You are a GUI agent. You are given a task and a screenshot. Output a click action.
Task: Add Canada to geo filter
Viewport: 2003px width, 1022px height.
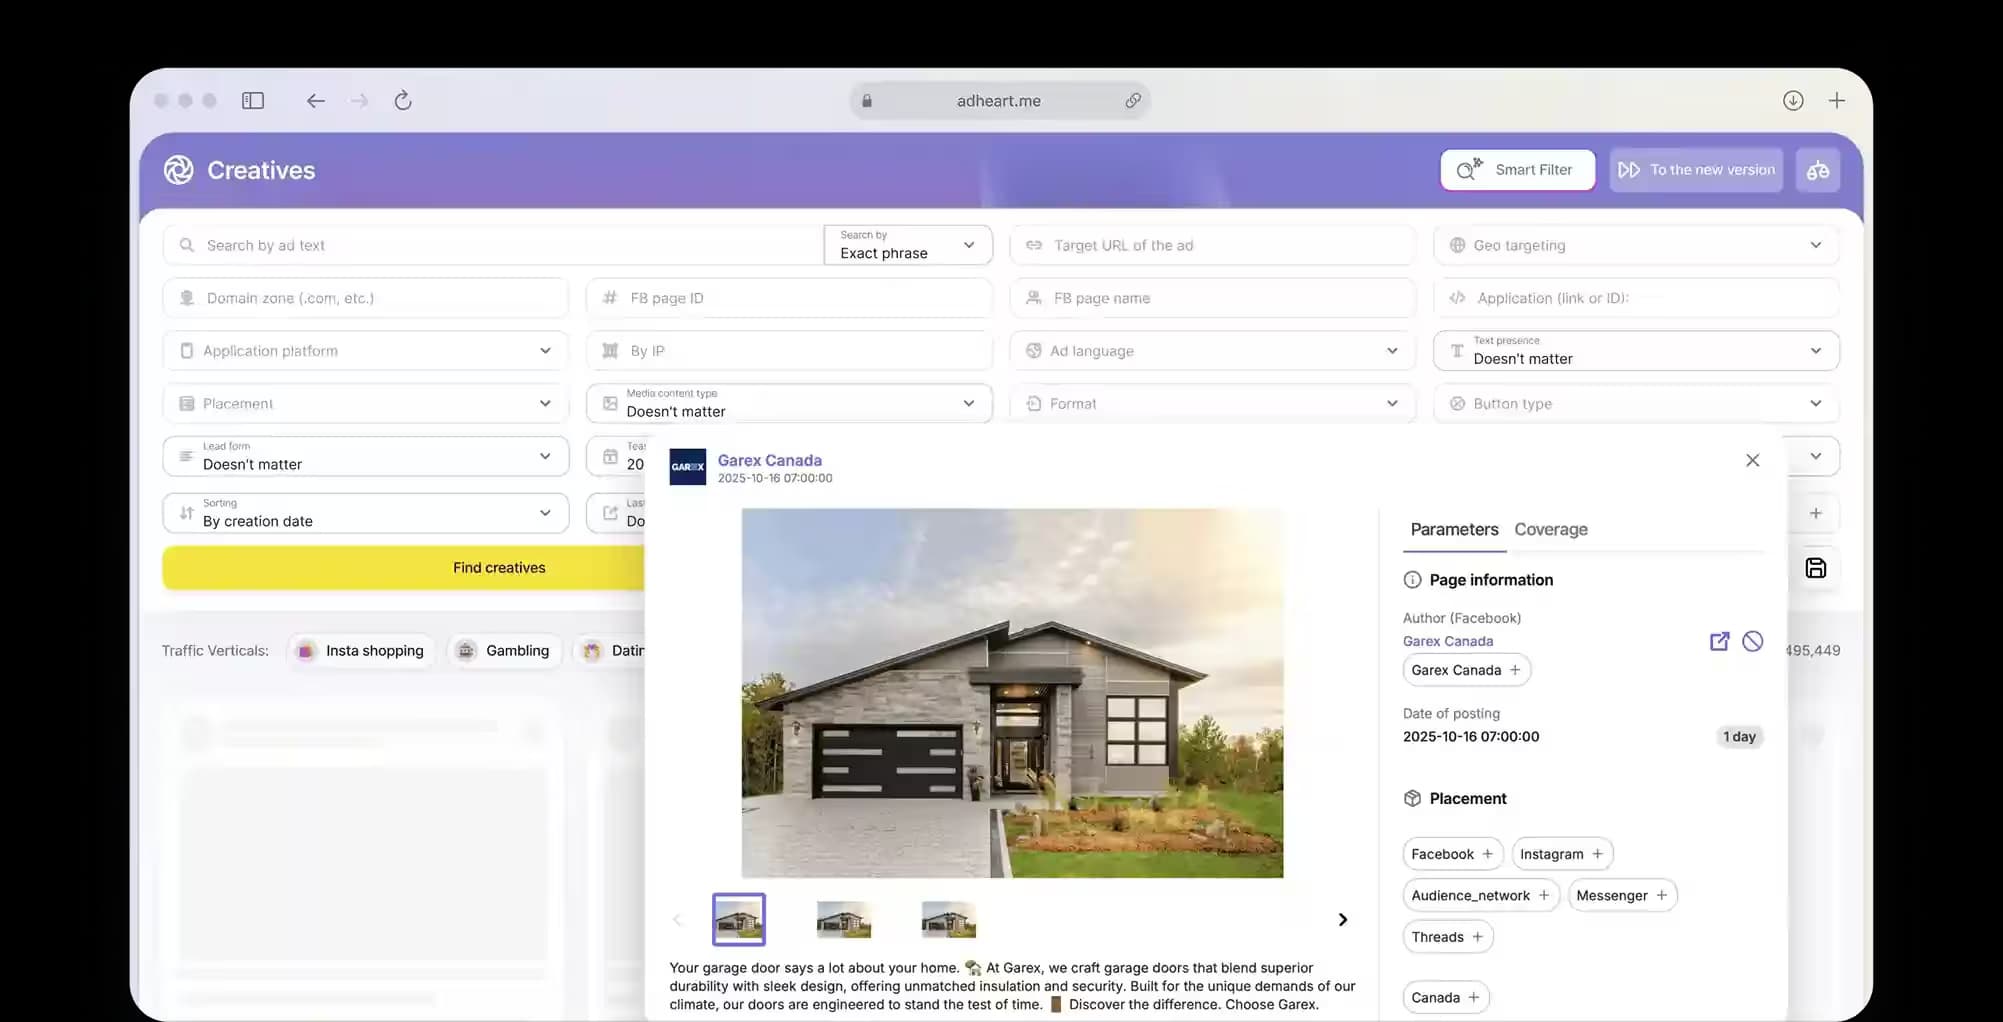click(1445, 997)
